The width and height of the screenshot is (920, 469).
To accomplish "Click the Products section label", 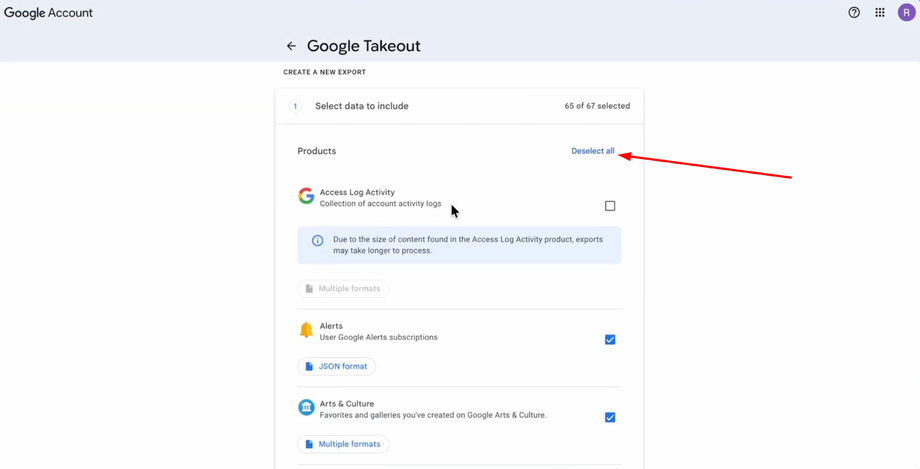I will click(317, 151).
